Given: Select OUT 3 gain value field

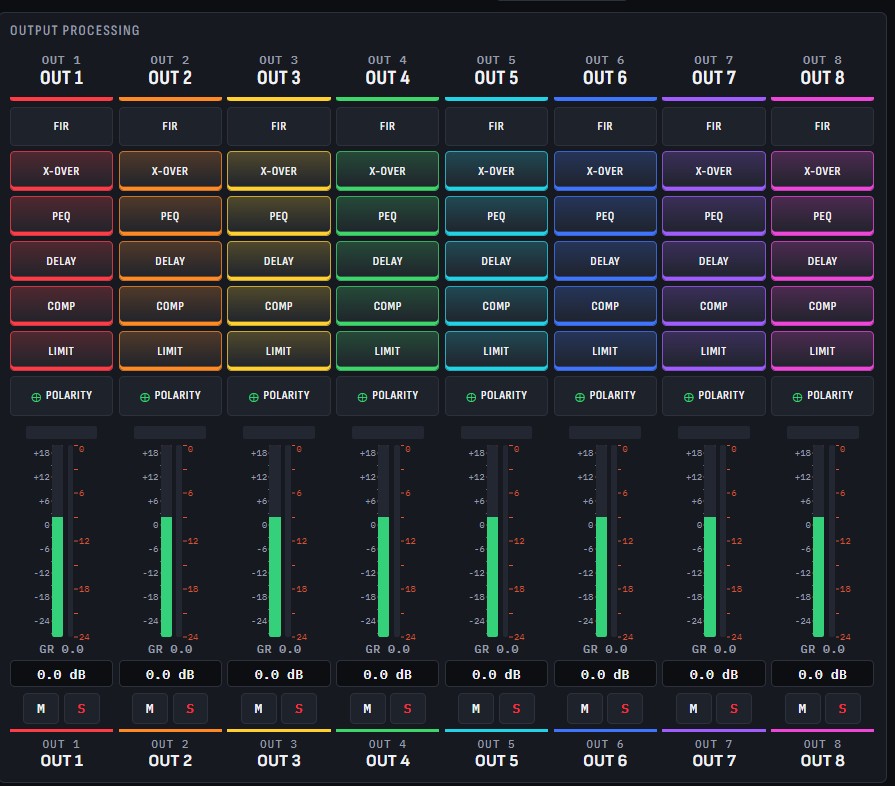Looking at the screenshot, I should [279, 674].
